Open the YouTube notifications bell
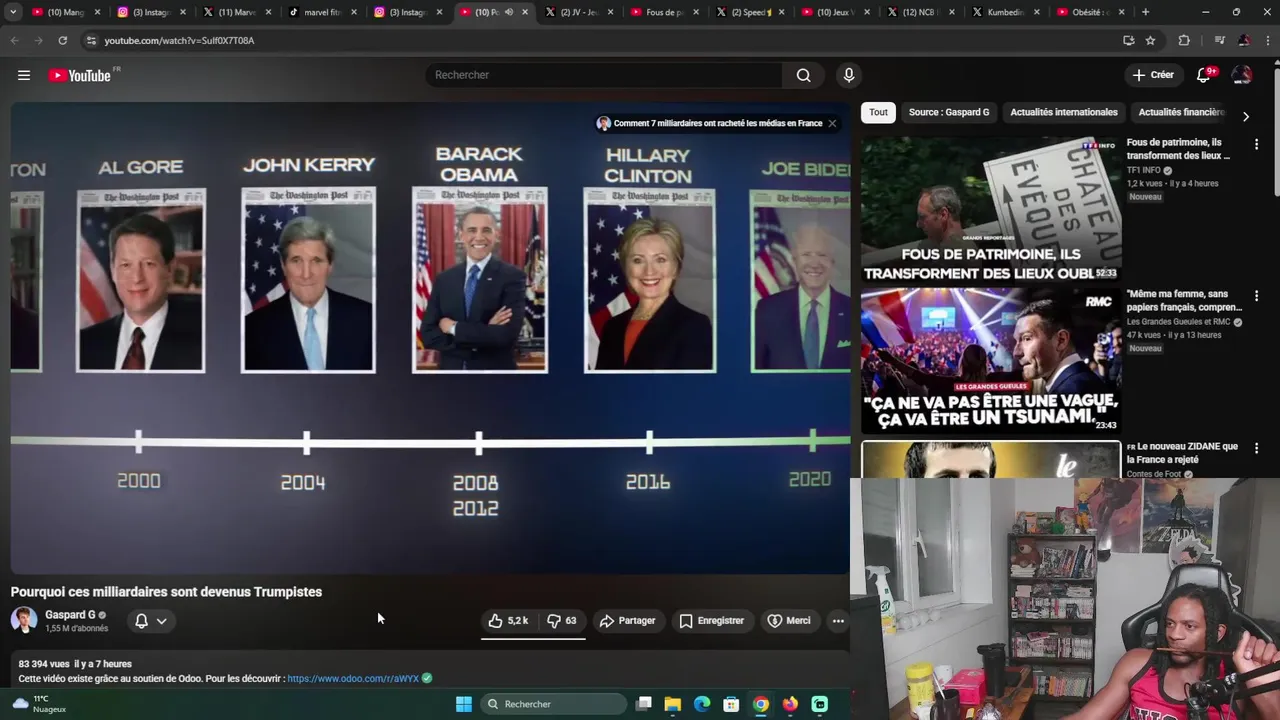 (1204, 75)
